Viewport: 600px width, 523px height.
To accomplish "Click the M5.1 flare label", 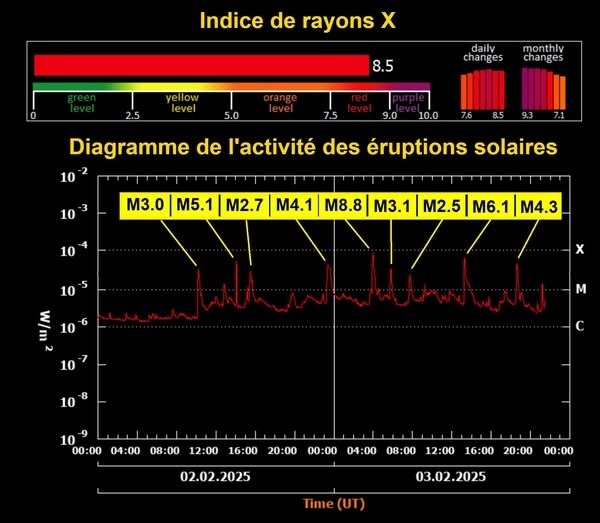I will tap(195, 206).
